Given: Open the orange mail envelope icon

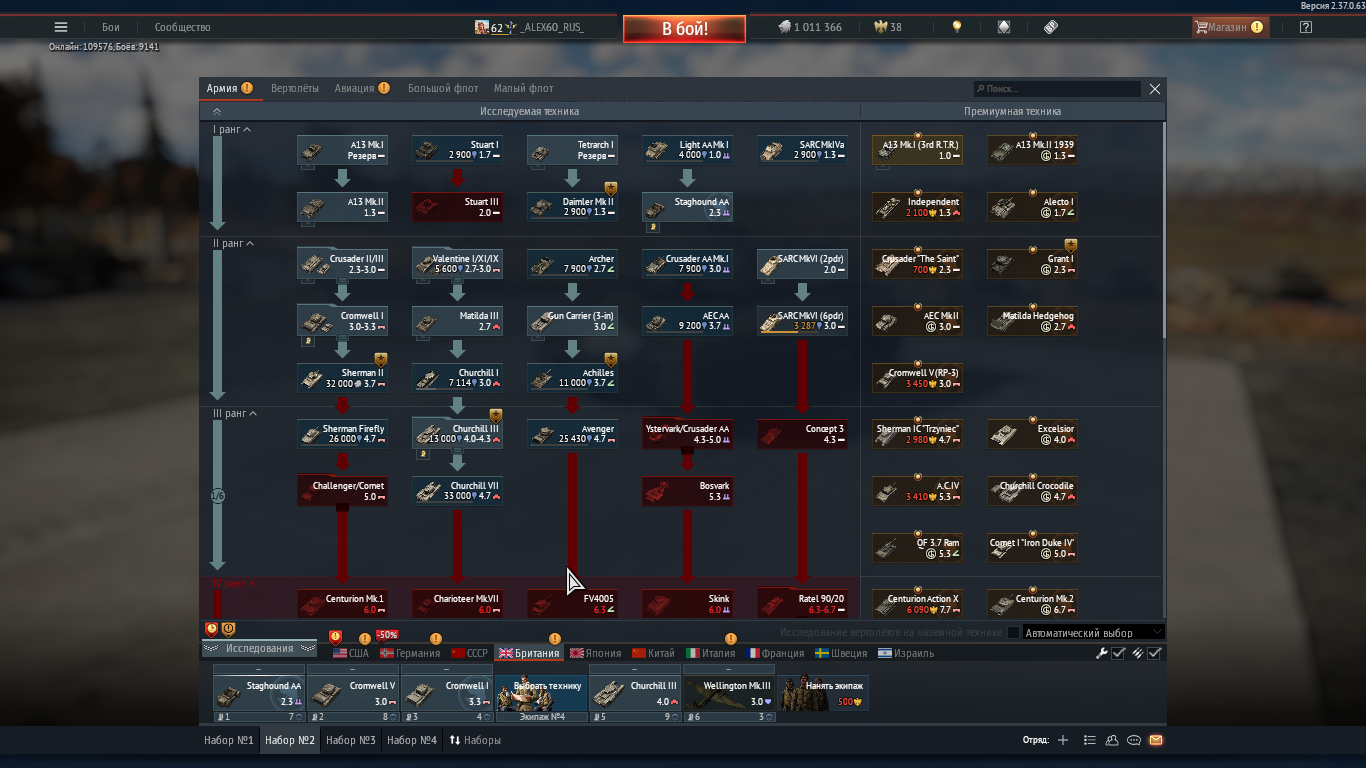Looking at the screenshot, I should 1156,740.
